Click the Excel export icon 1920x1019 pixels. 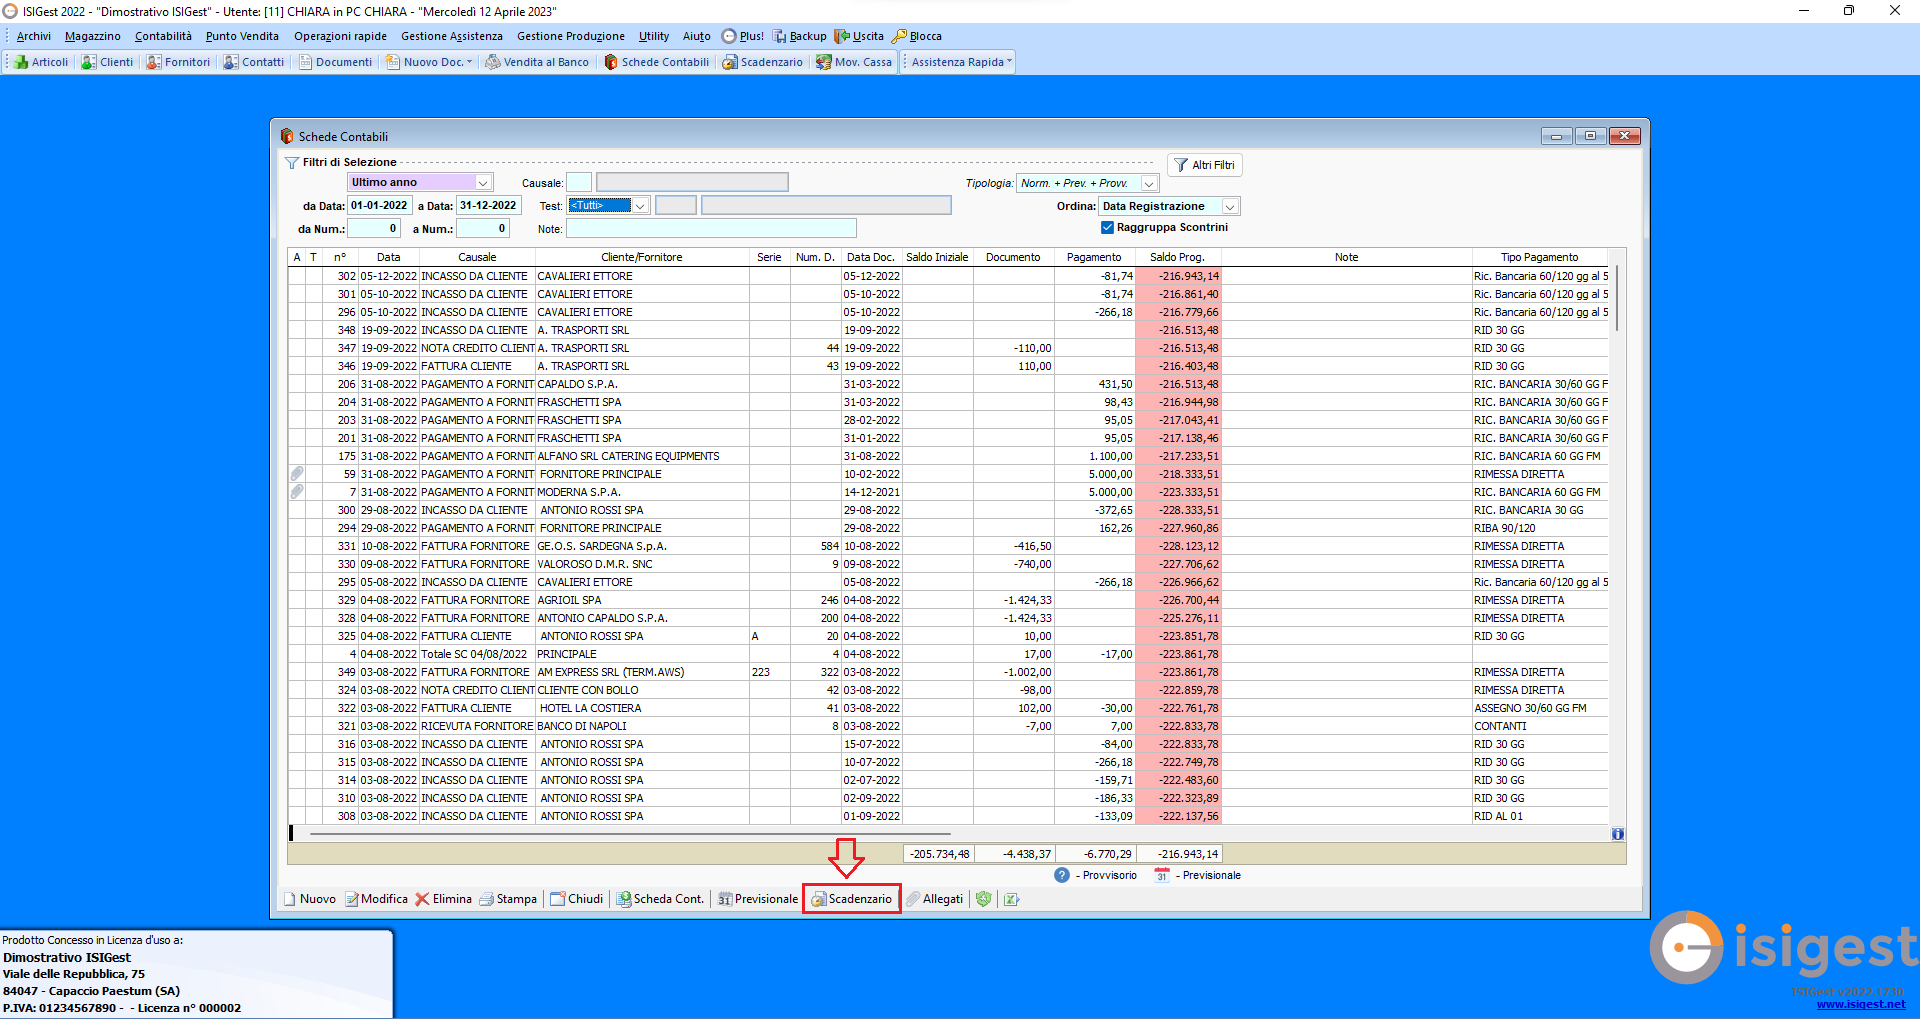click(1011, 899)
